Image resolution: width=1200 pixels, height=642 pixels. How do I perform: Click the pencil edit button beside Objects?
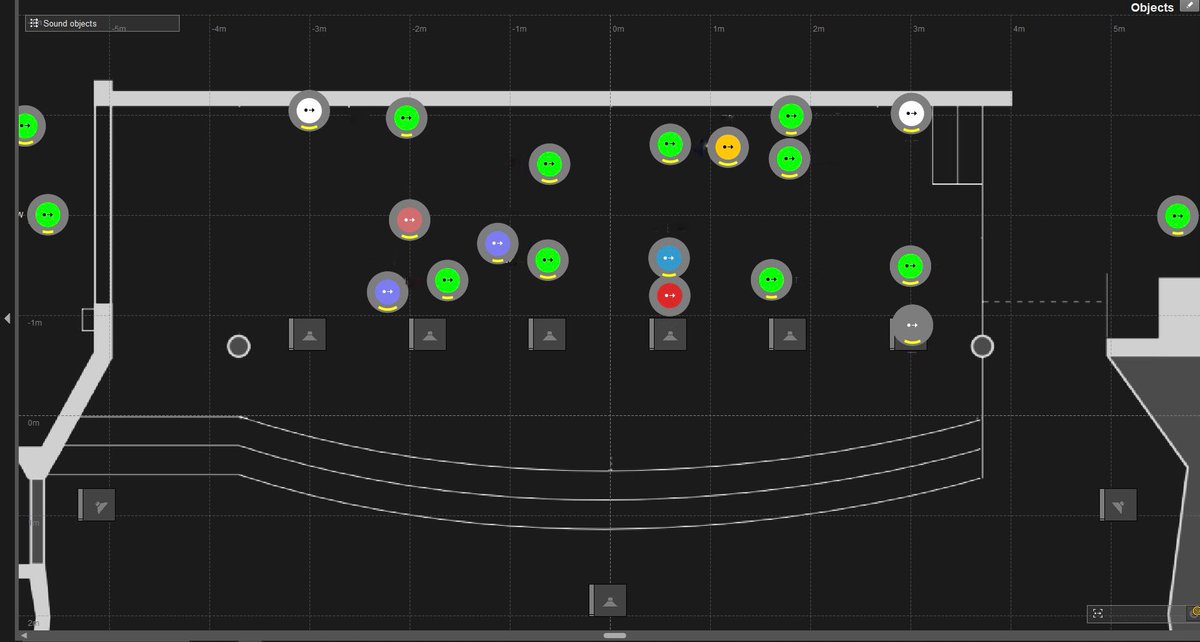[x=1188, y=6]
